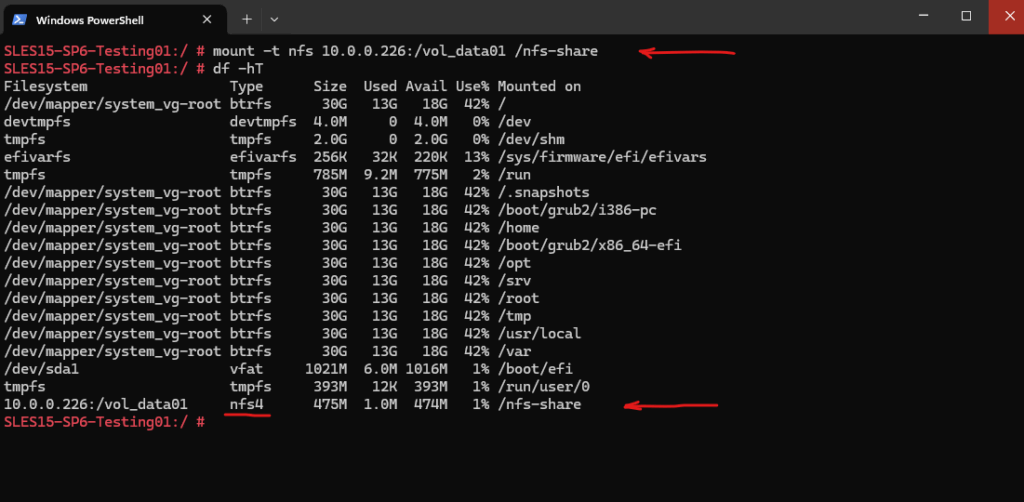
Task: Click the 10.0.0.226:/vol_data01 filesystem entry in df output
Action: tap(95, 405)
